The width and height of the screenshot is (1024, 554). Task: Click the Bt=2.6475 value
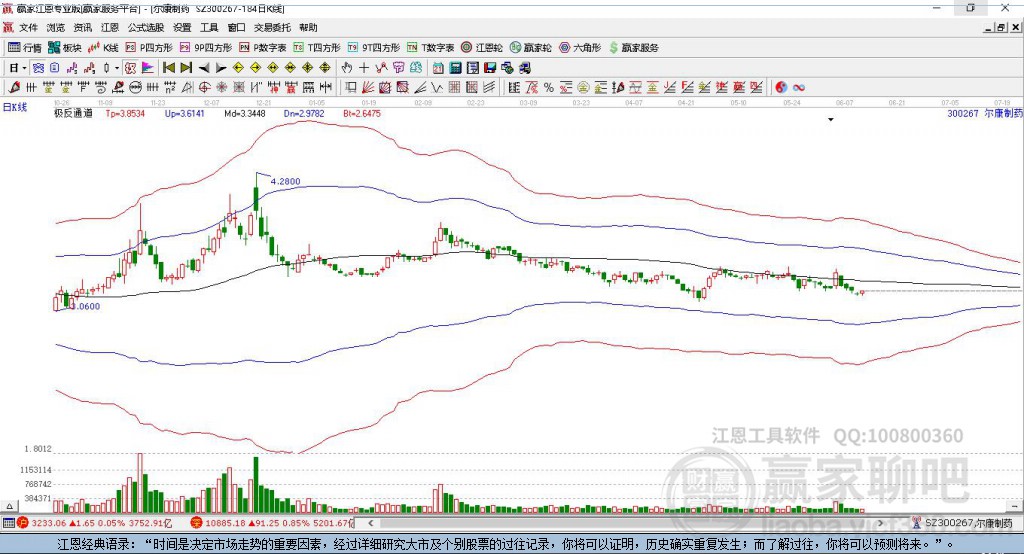[362, 113]
